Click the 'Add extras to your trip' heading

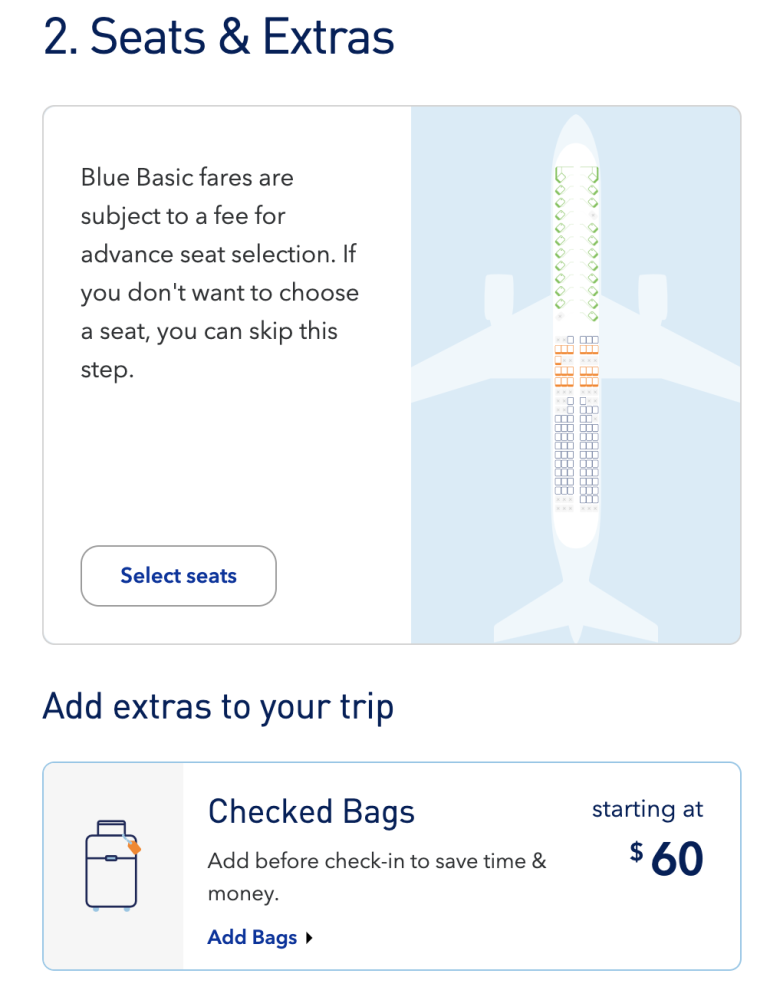point(218,706)
